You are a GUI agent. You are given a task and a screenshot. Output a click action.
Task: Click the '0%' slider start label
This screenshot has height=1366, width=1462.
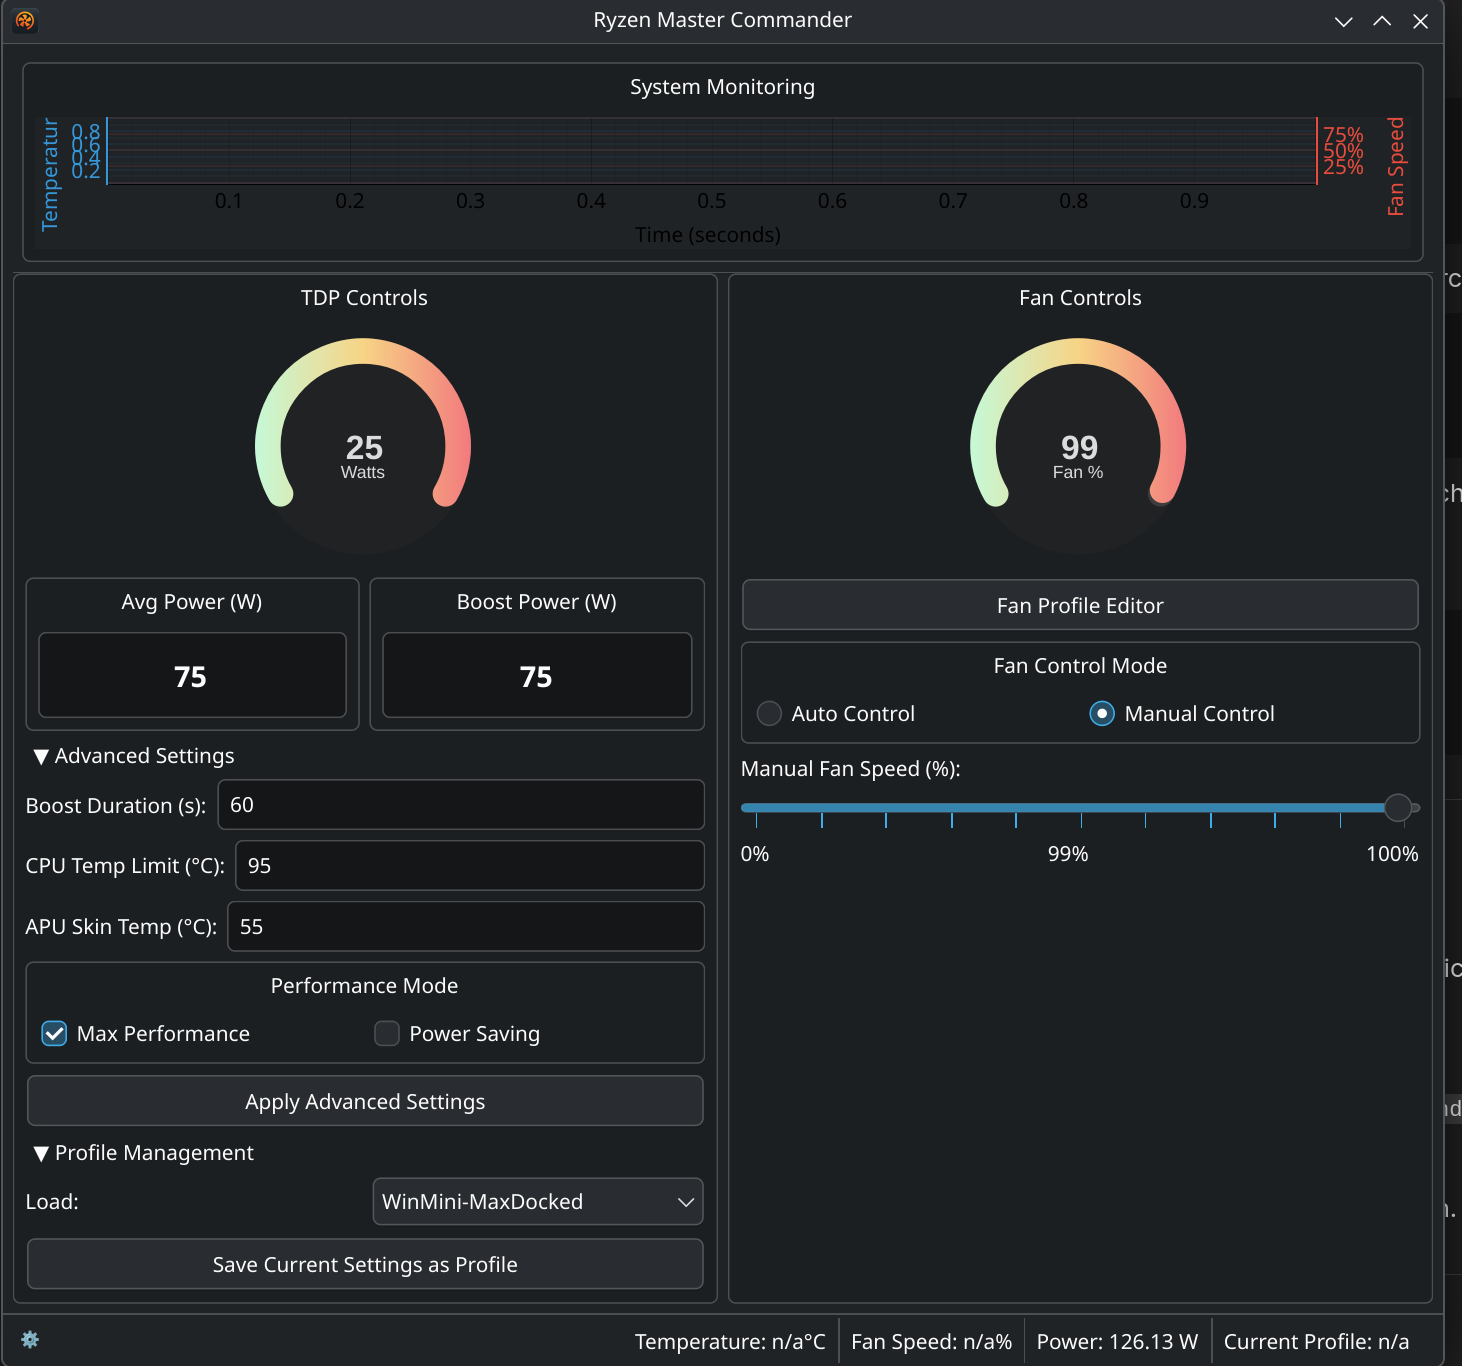pyautogui.click(x=755, y=854)
